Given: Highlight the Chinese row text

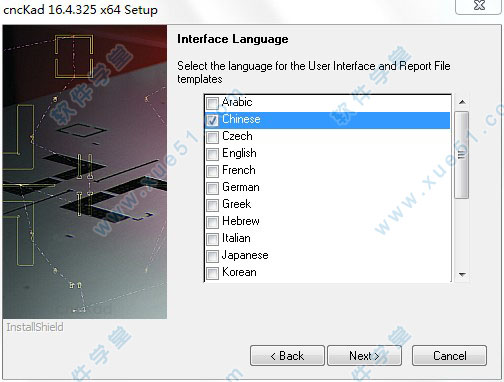Looking at the screenshot, I should pyautogui.click(x=241, y=119).
